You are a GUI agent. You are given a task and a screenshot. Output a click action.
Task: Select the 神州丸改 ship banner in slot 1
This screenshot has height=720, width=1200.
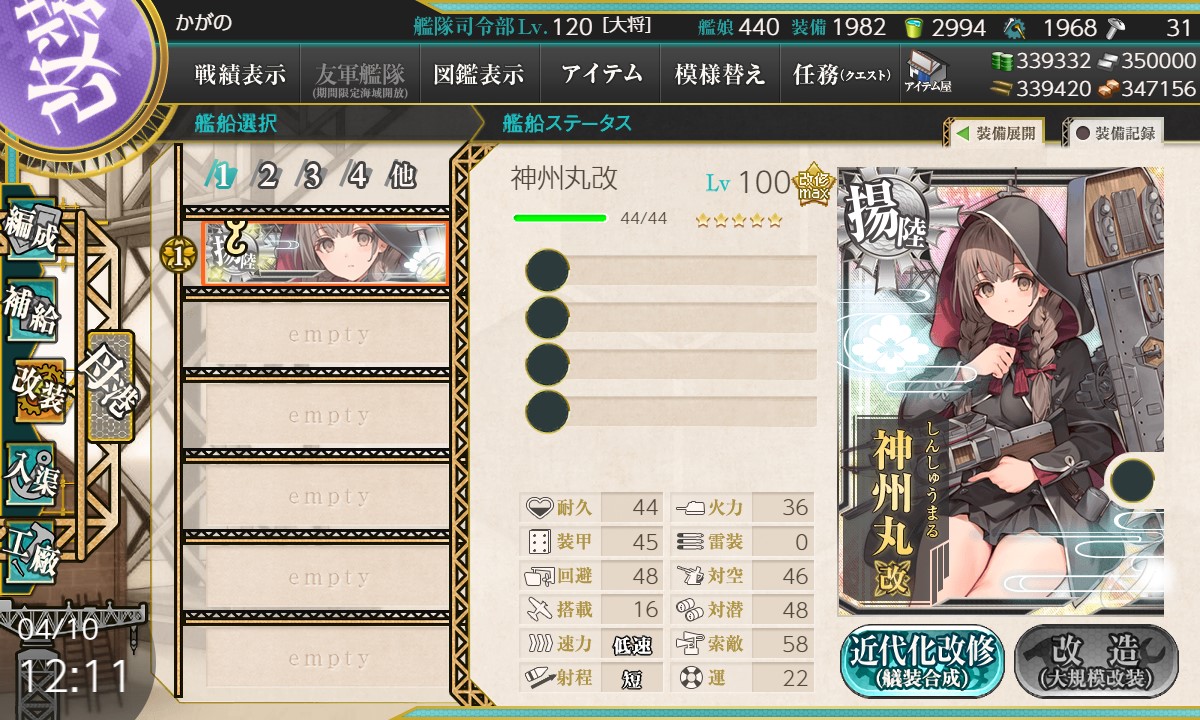325,254
